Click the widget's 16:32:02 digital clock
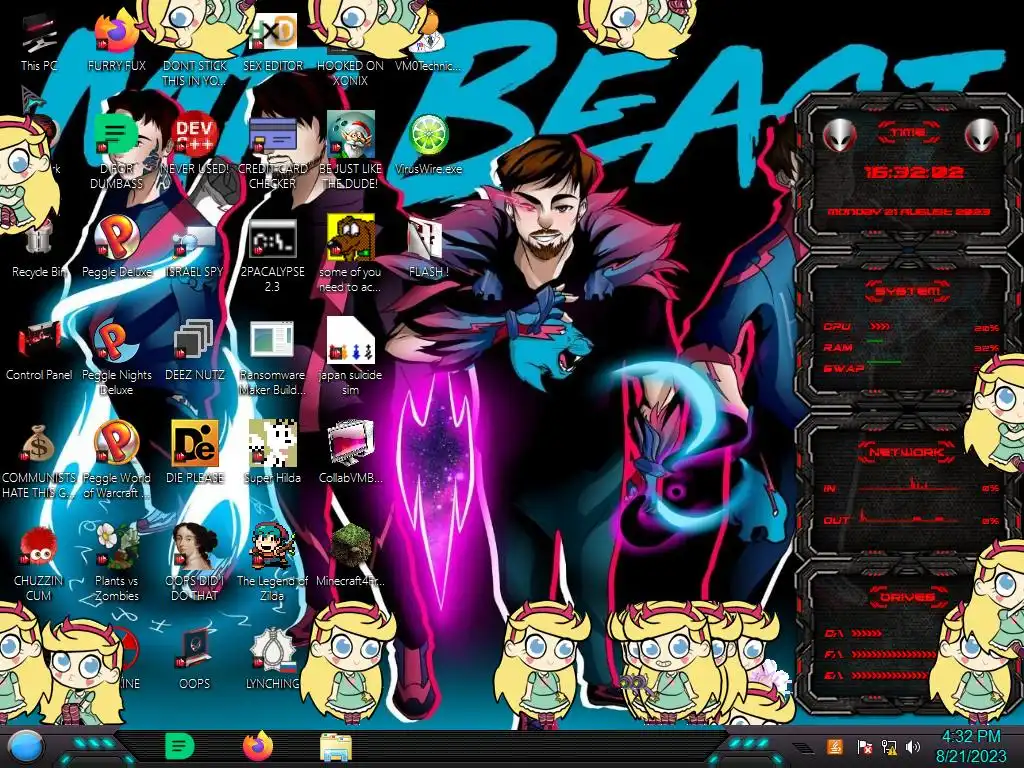Screen dimensions: 1024x768 (x=913, y=172)
